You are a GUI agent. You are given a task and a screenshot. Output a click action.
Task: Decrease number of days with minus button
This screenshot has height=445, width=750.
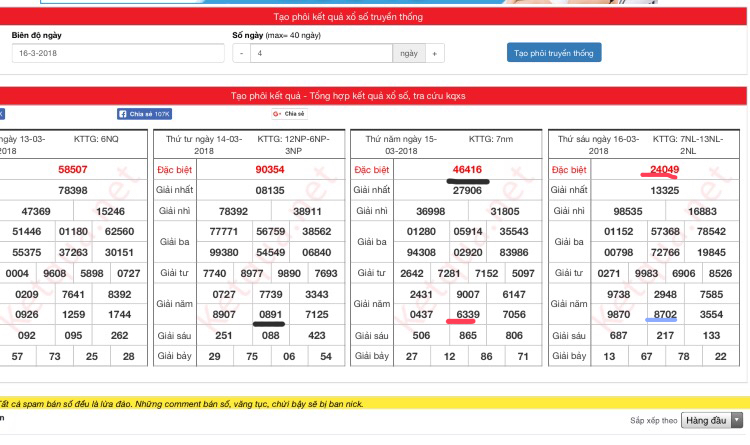coord(241,53)
